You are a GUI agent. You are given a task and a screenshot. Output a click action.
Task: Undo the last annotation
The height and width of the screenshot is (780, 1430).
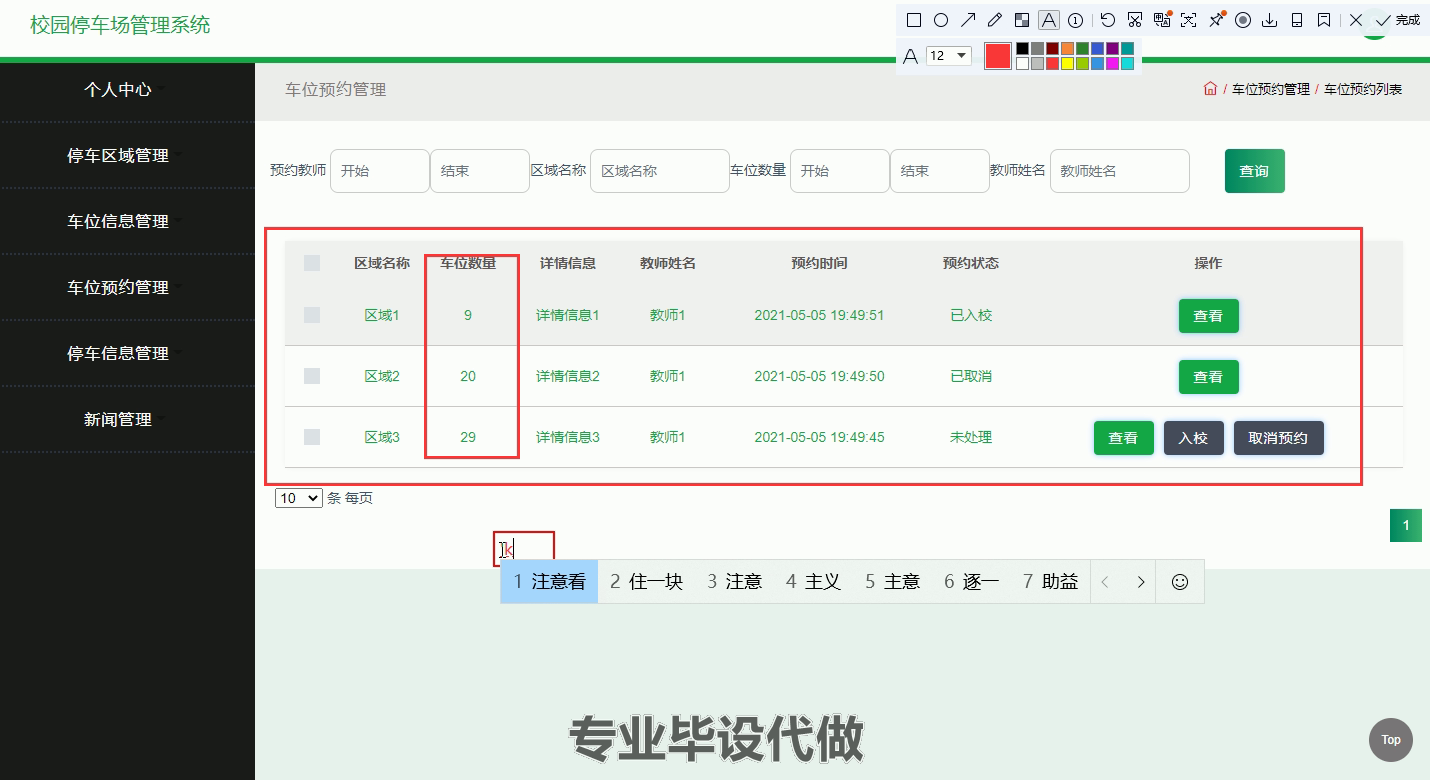[x=1108, y=20]
